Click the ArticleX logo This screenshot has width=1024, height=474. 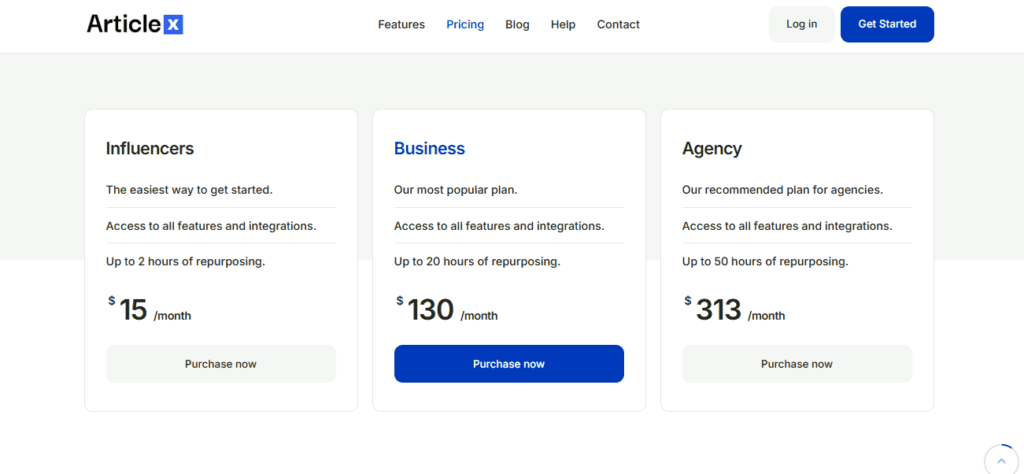(x=135, y=24)
